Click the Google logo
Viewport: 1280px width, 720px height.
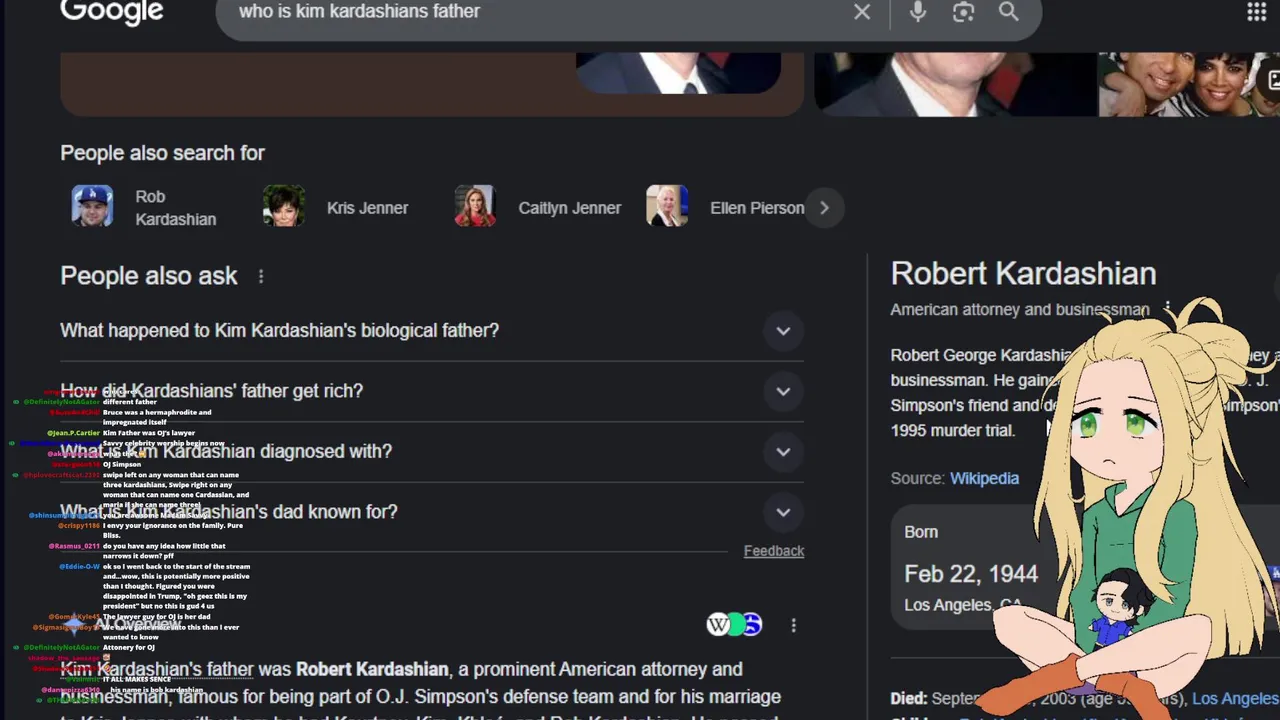(111, 12)
